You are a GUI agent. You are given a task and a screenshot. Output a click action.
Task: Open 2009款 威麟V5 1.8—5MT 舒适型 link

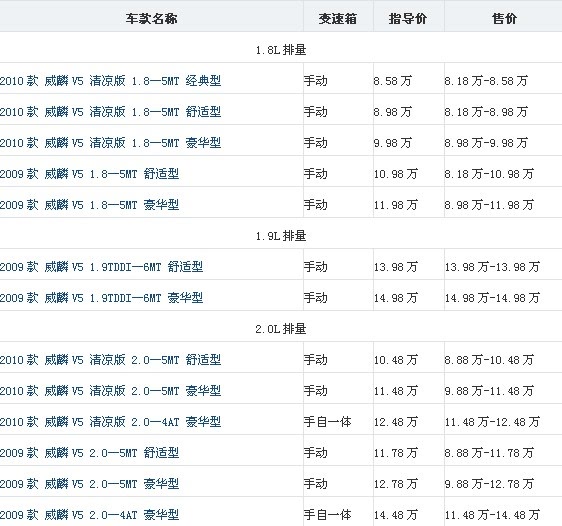[90, 174]
